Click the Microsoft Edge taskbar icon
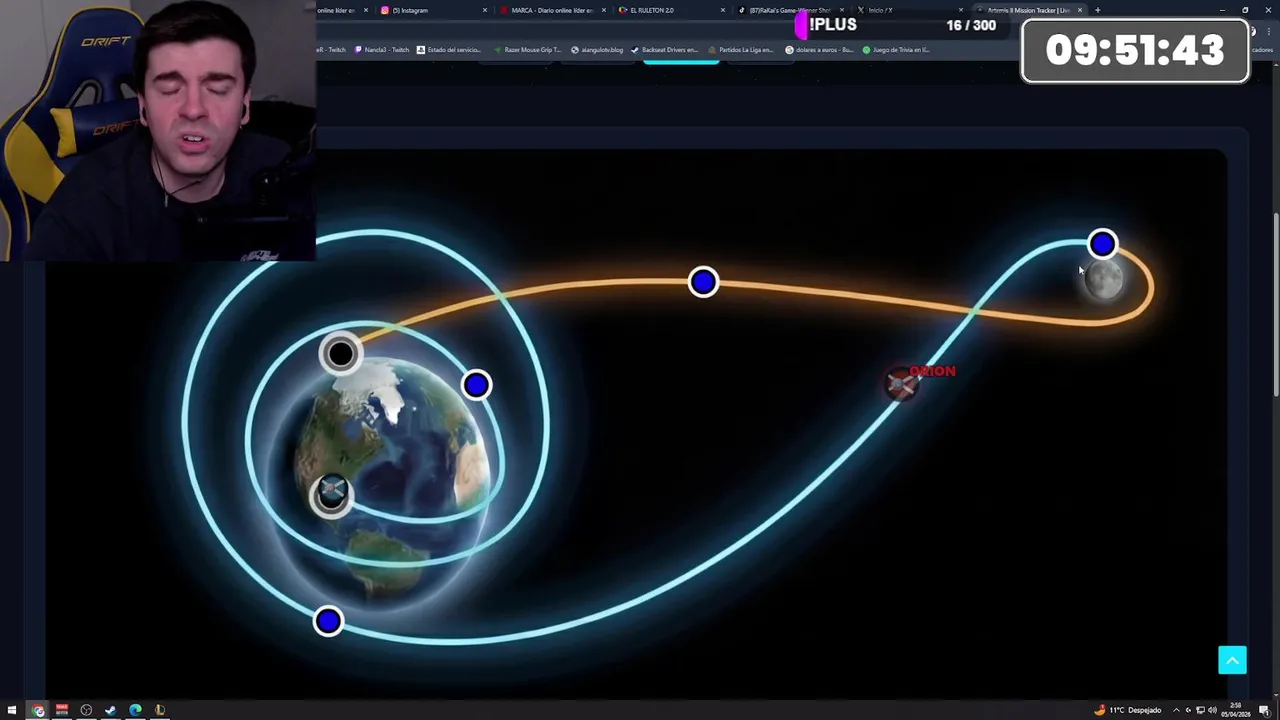The image size is (1280, 720). point(135,710)
